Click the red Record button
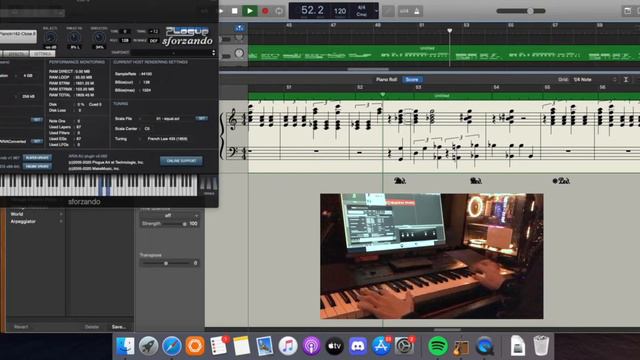Screen dimensions: 640x360 pyautogui.click(x=265, y=11)
